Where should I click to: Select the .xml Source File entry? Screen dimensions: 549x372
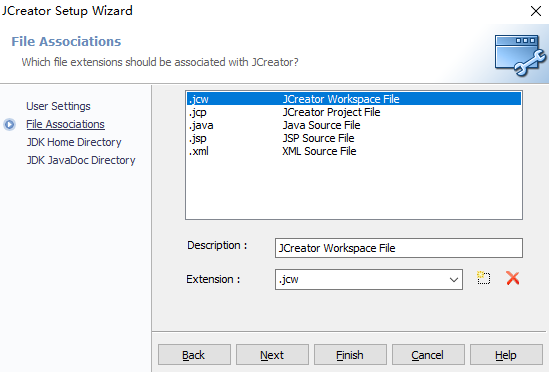(x=354, y=151)
